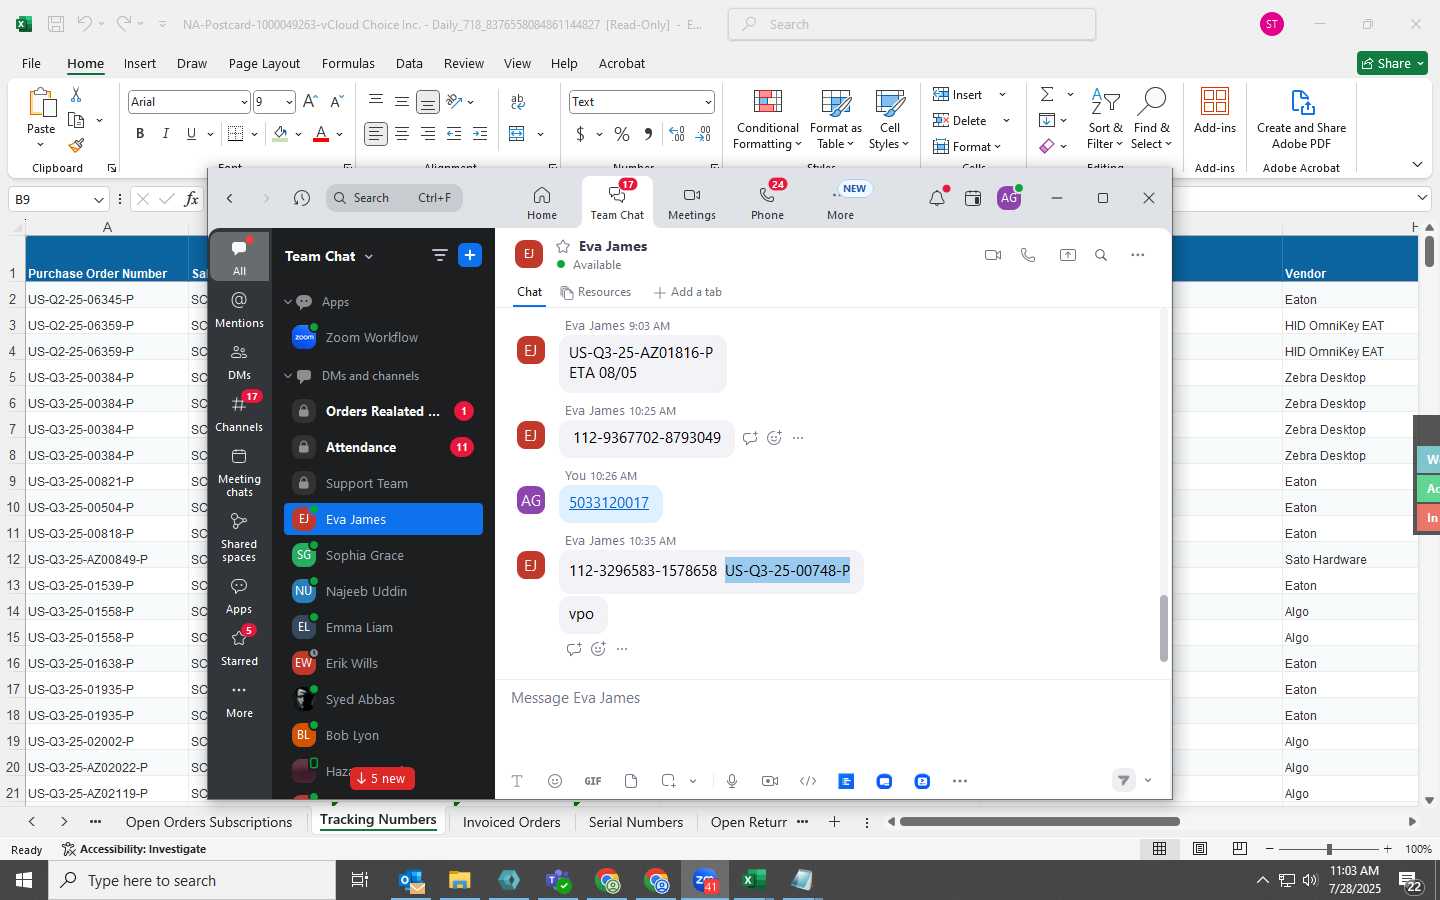The image size is (1440, 900).
Task: Open the Sophia Grace chat
Action: [383, 555]
